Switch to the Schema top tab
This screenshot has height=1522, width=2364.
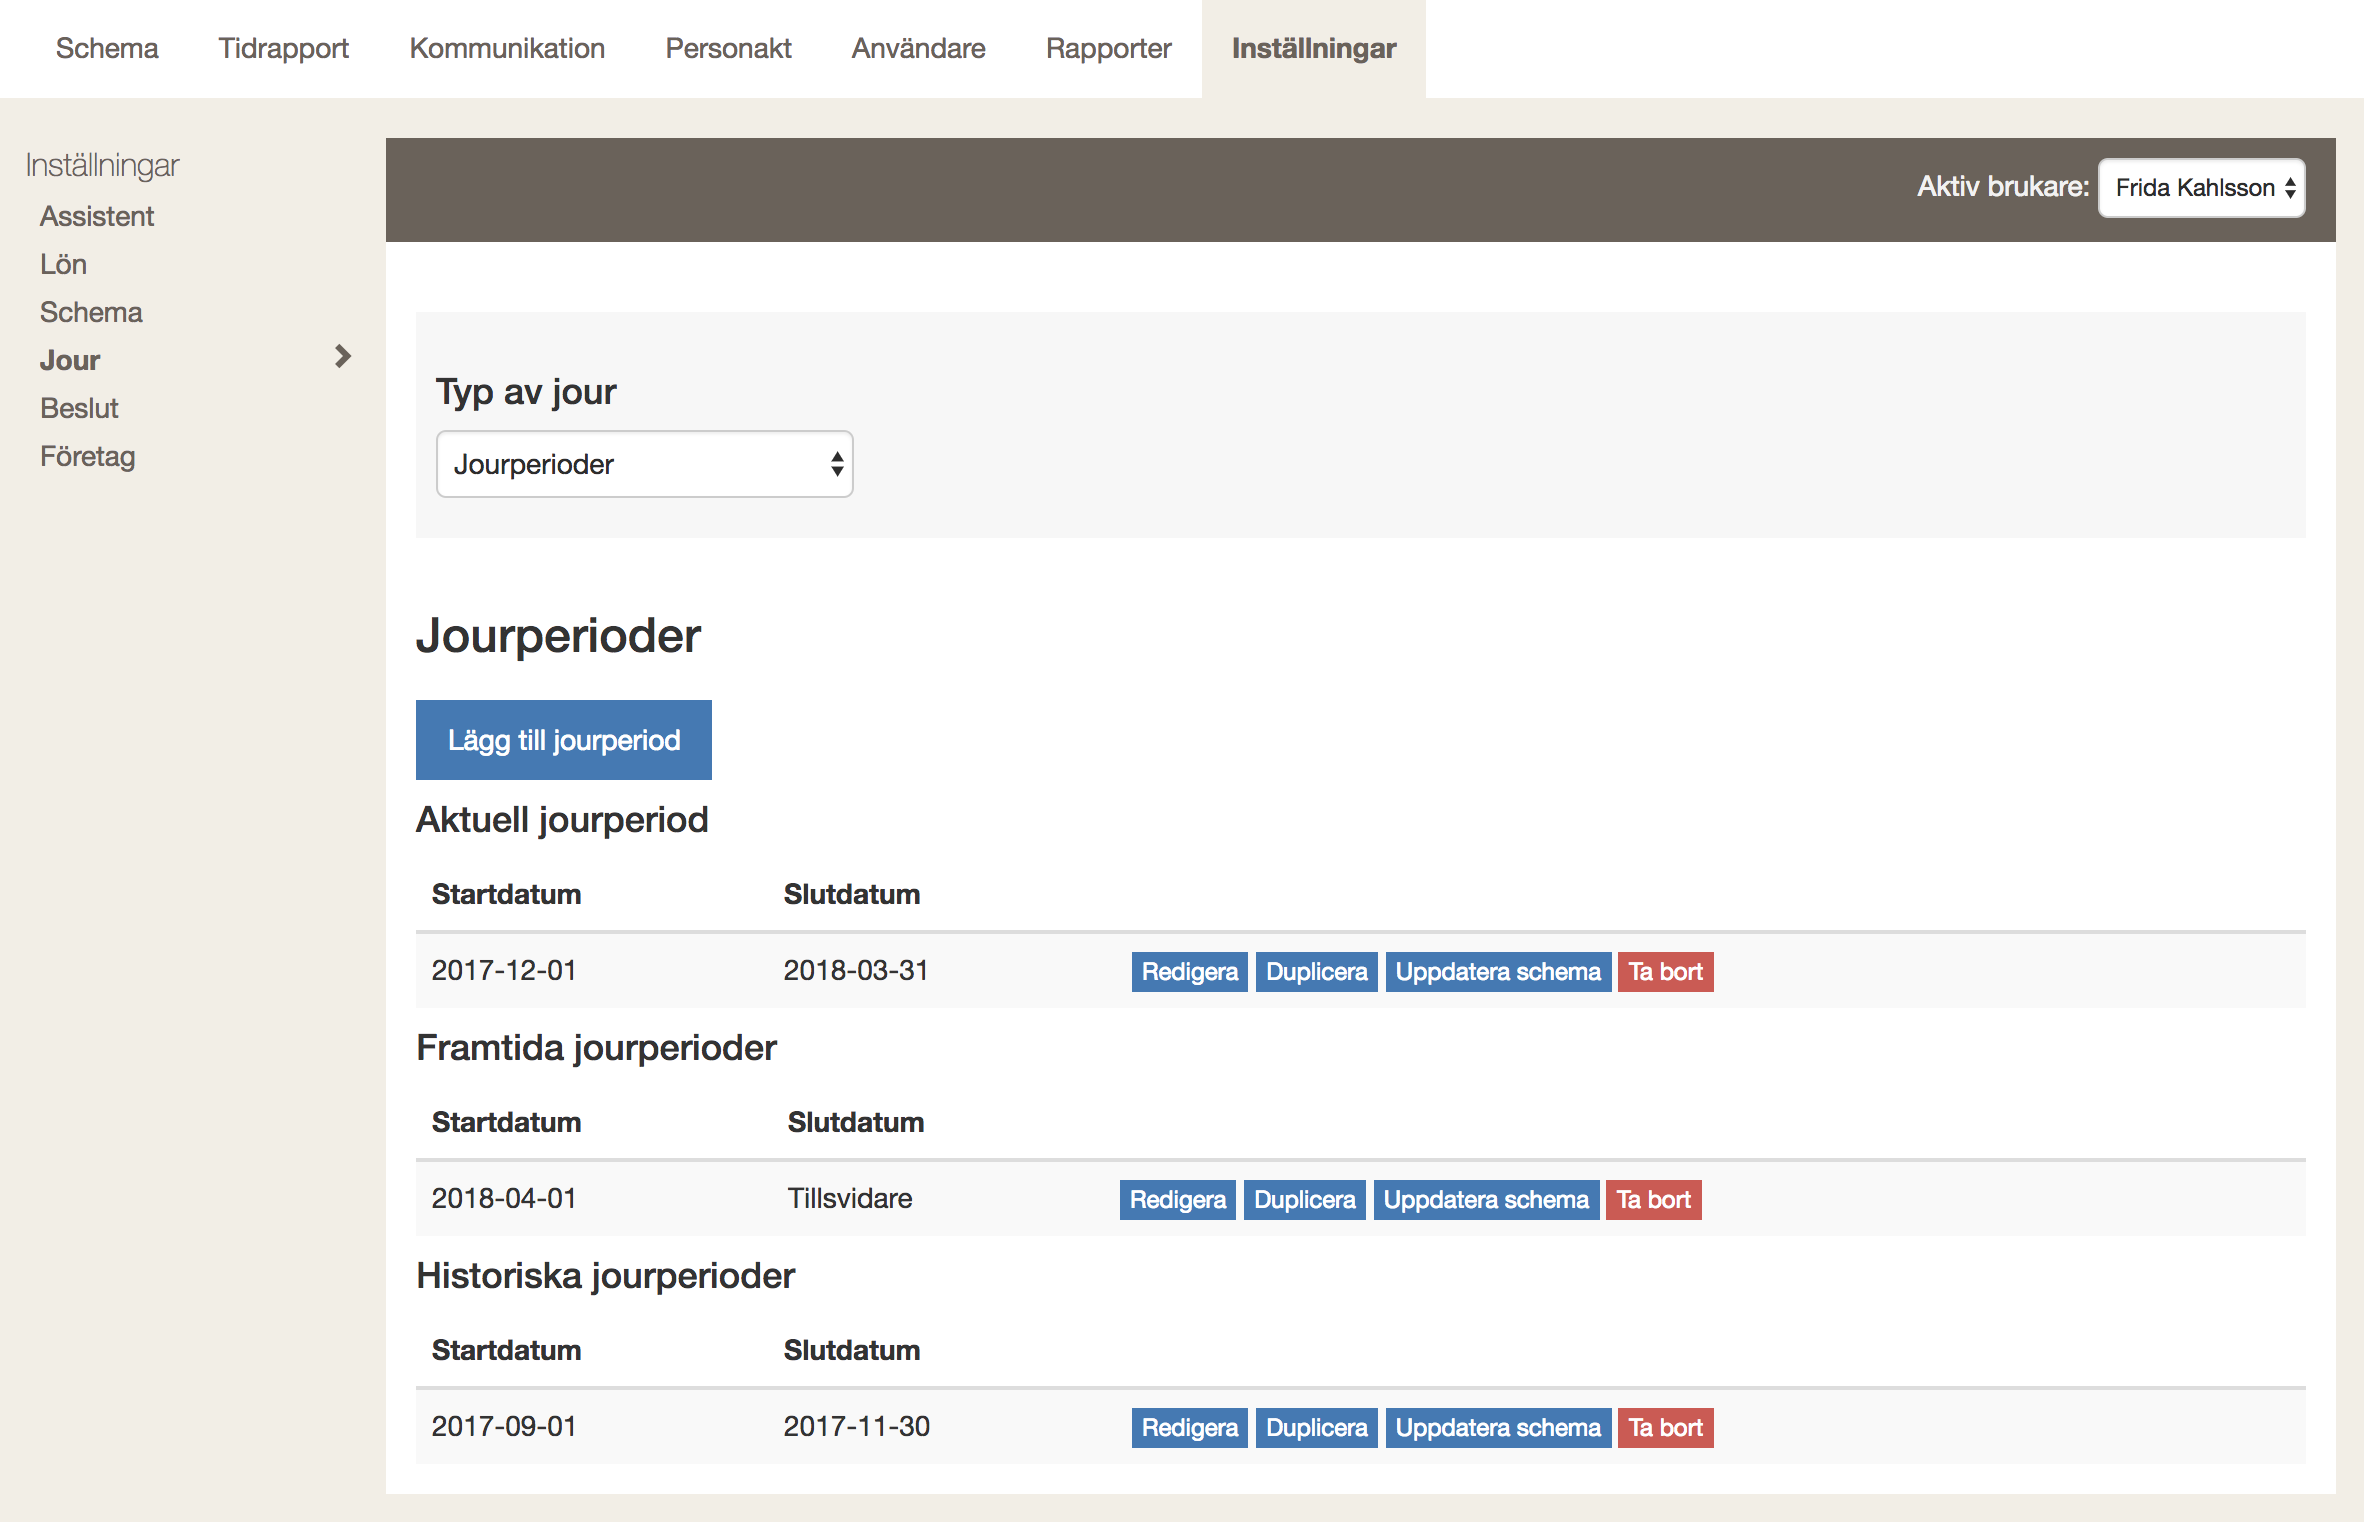[x=107, y=48]
